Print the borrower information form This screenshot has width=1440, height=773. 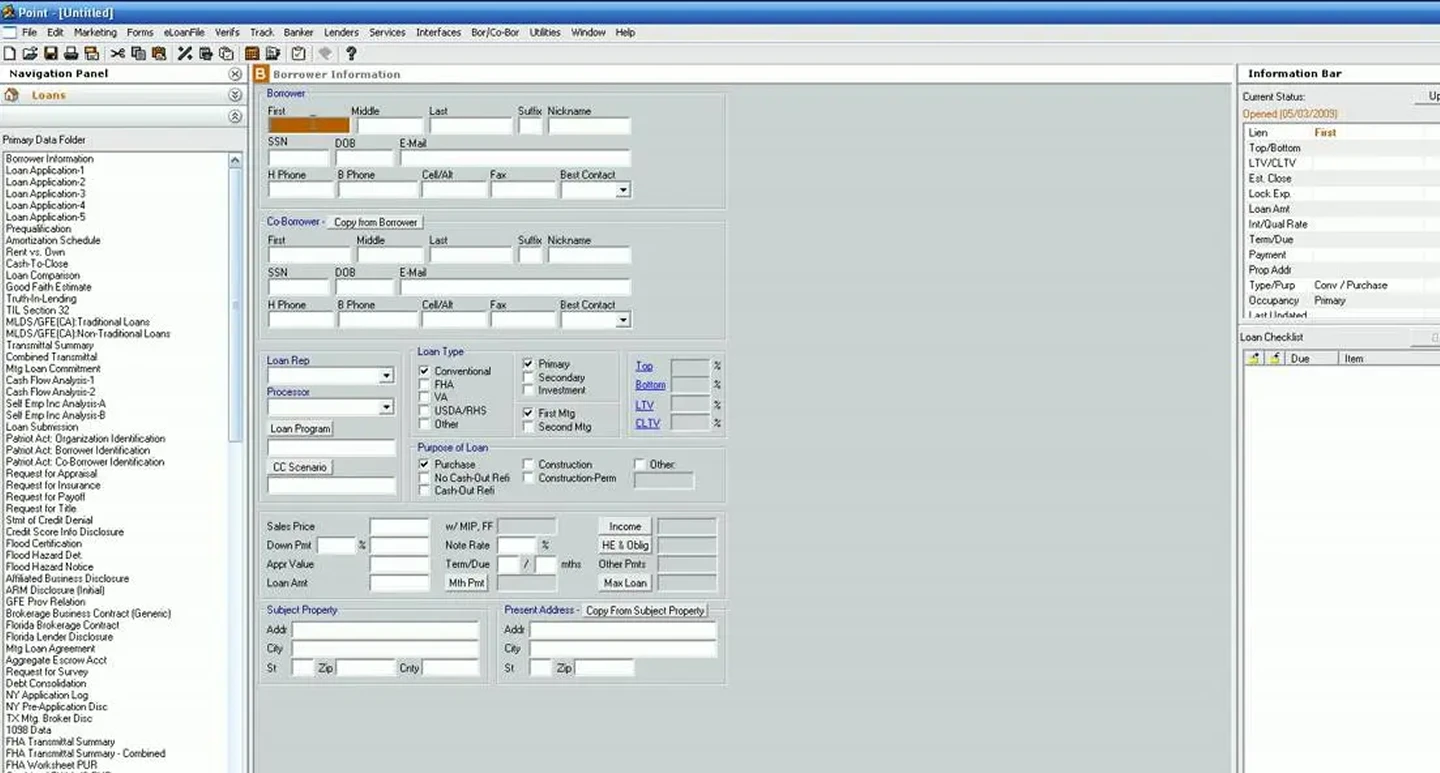pyautogui.click(x=71, y=54)
